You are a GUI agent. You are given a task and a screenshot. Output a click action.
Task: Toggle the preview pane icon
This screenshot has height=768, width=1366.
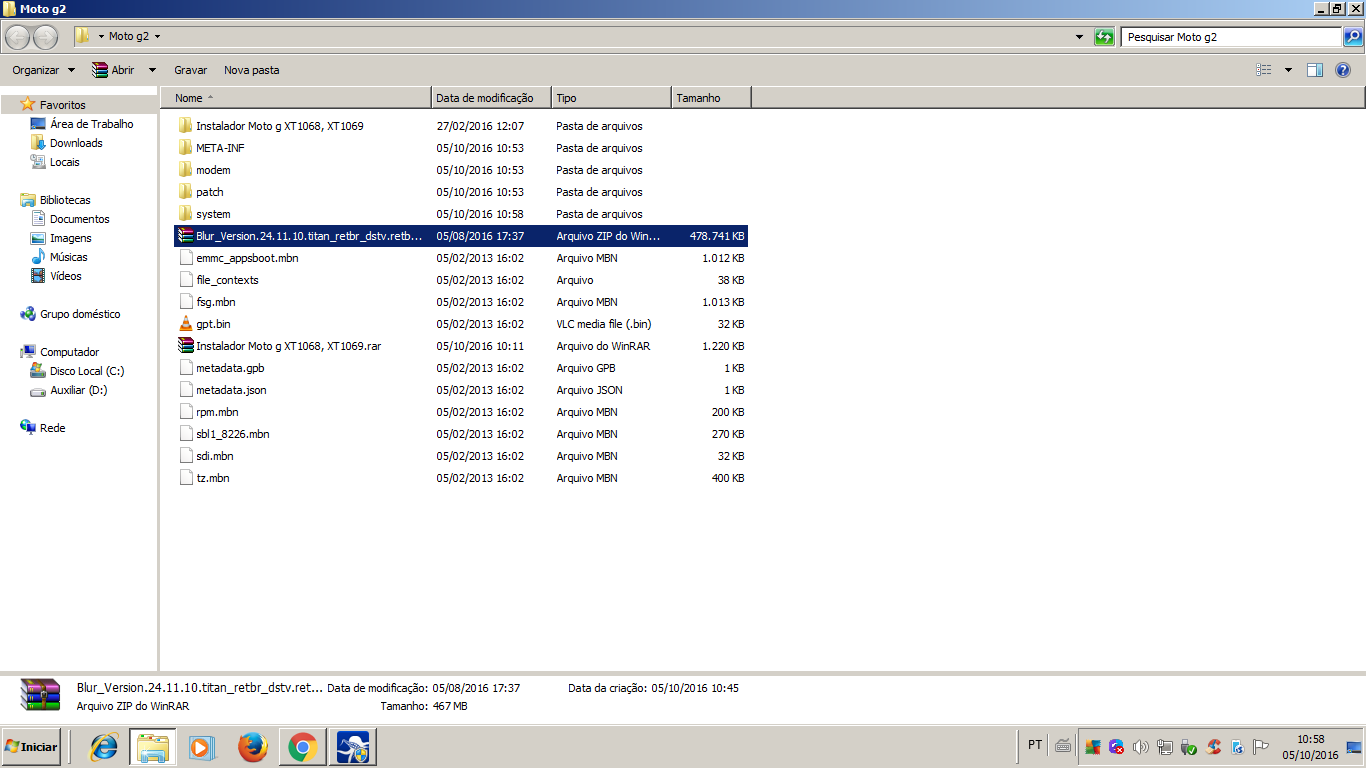[x=1315, y=70]
